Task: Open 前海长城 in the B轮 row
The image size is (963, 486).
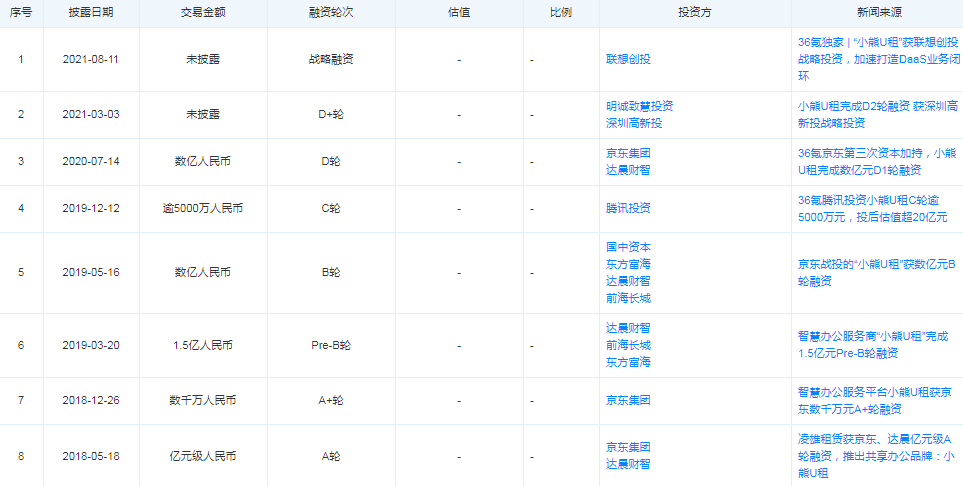Action: pyautogui.click(x=627, y=298)
